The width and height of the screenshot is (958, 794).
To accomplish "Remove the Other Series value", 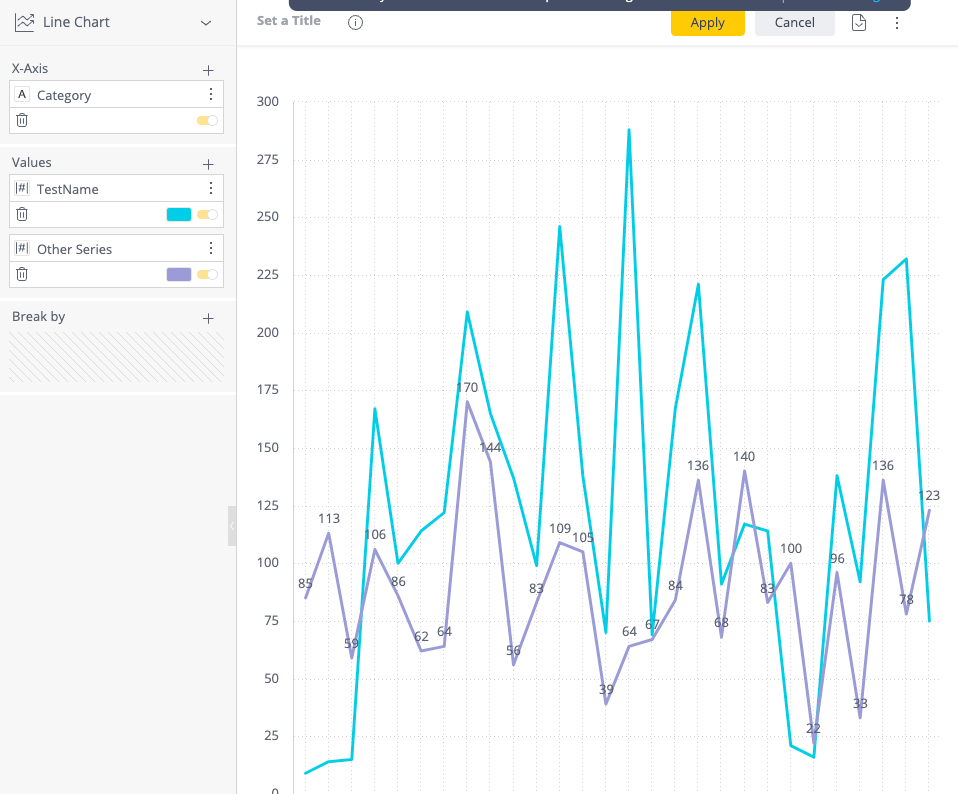I will pyautogui.click(x=22, y=274).
